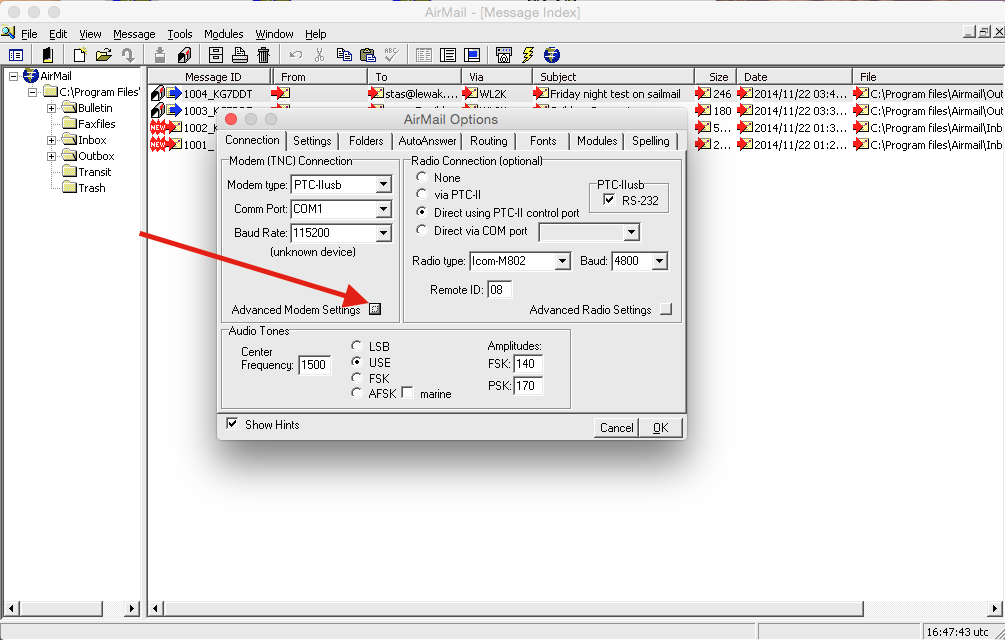Click the paste clipboard toolbar icon
The height and width of the screenshot is (640, 1005).
367,55
